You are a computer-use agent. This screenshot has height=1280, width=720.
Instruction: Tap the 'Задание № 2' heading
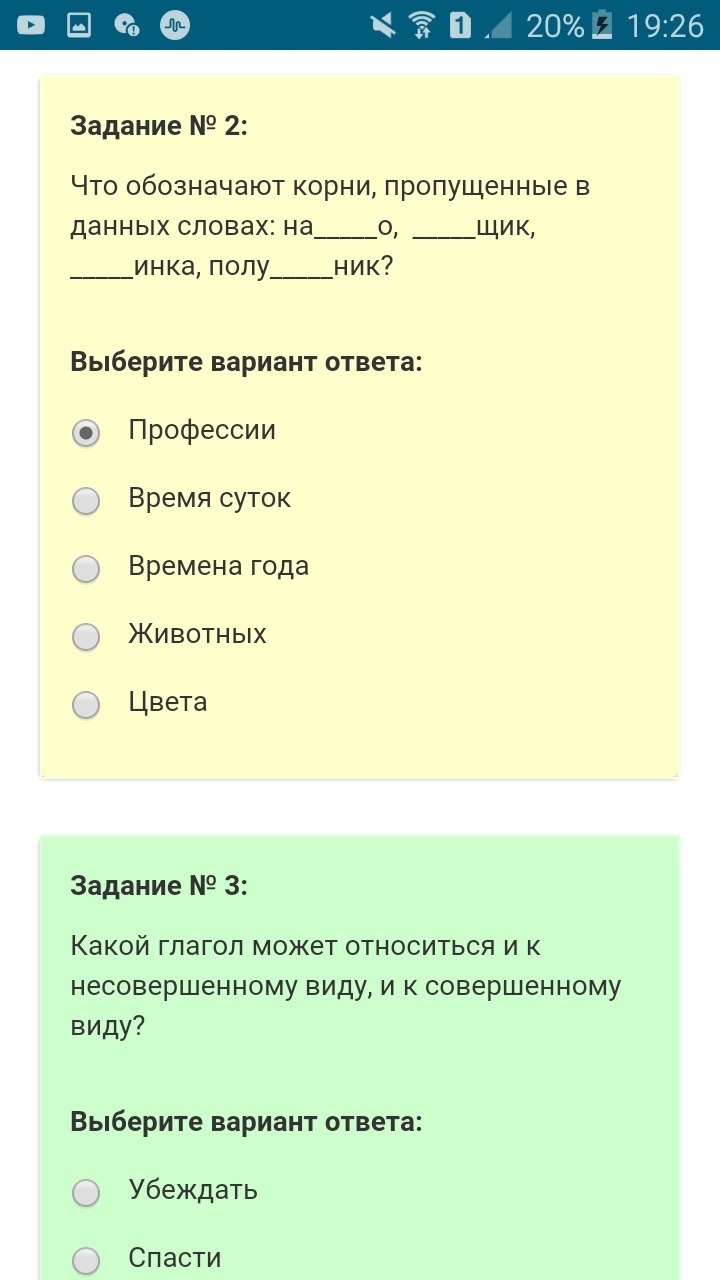click(158, 126)
